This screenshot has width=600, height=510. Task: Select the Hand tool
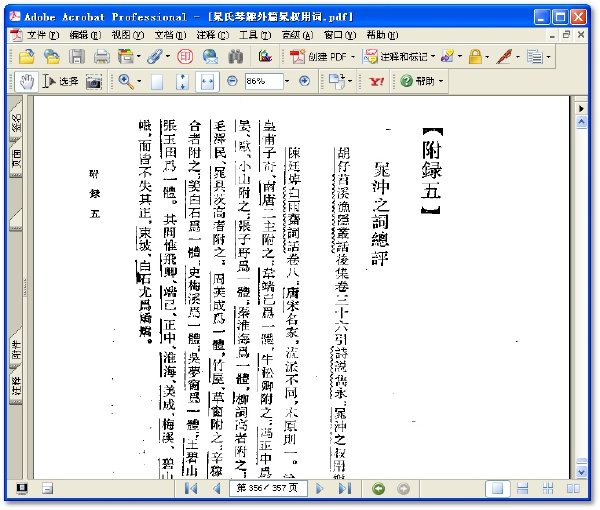pos(26,81)
